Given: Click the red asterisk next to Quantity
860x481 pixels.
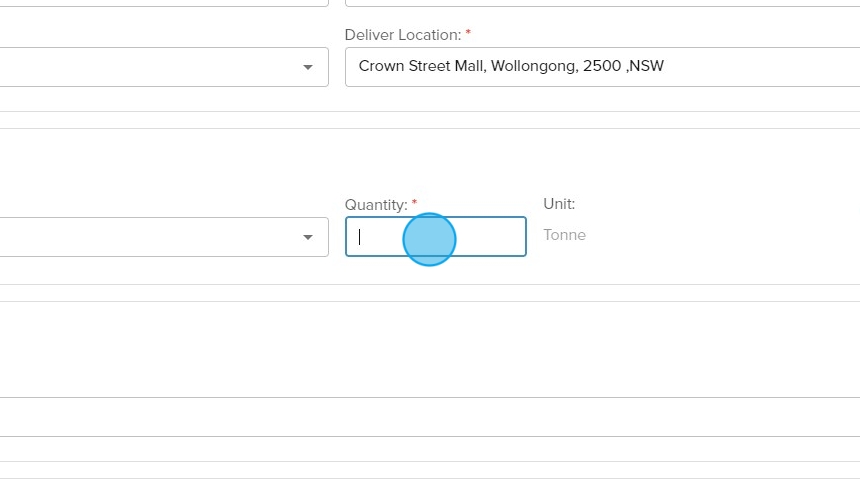Looking at the screenshot, I should point(414,203).
